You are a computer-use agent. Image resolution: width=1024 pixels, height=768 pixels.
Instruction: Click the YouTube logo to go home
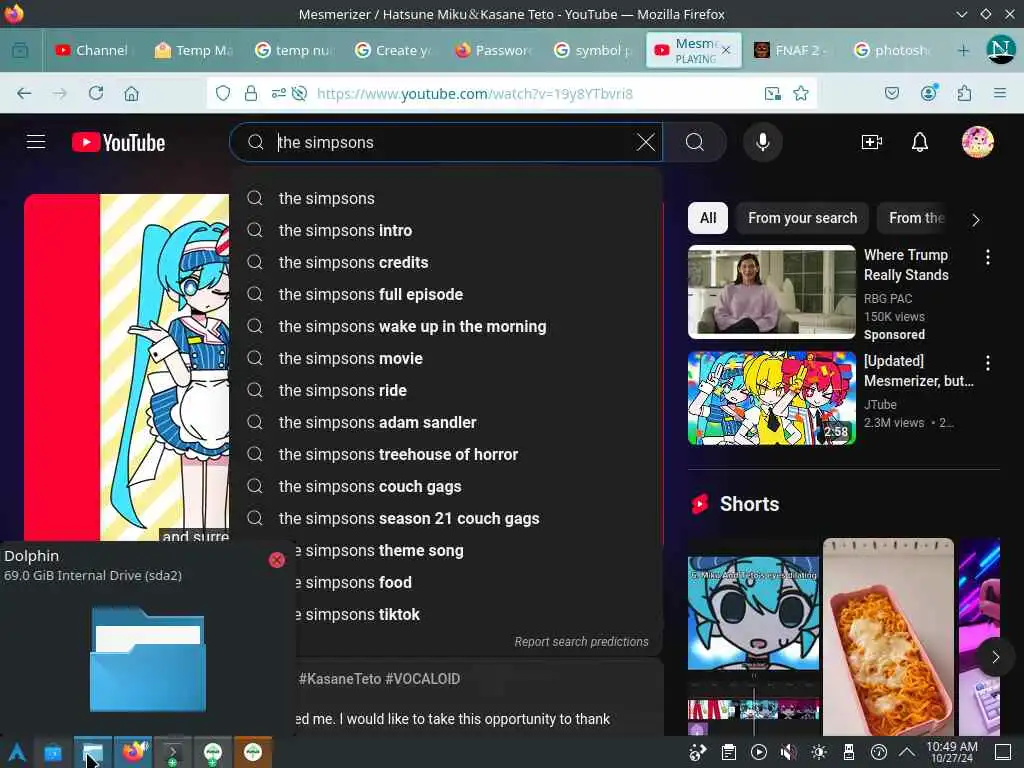[x=118, y=142]
